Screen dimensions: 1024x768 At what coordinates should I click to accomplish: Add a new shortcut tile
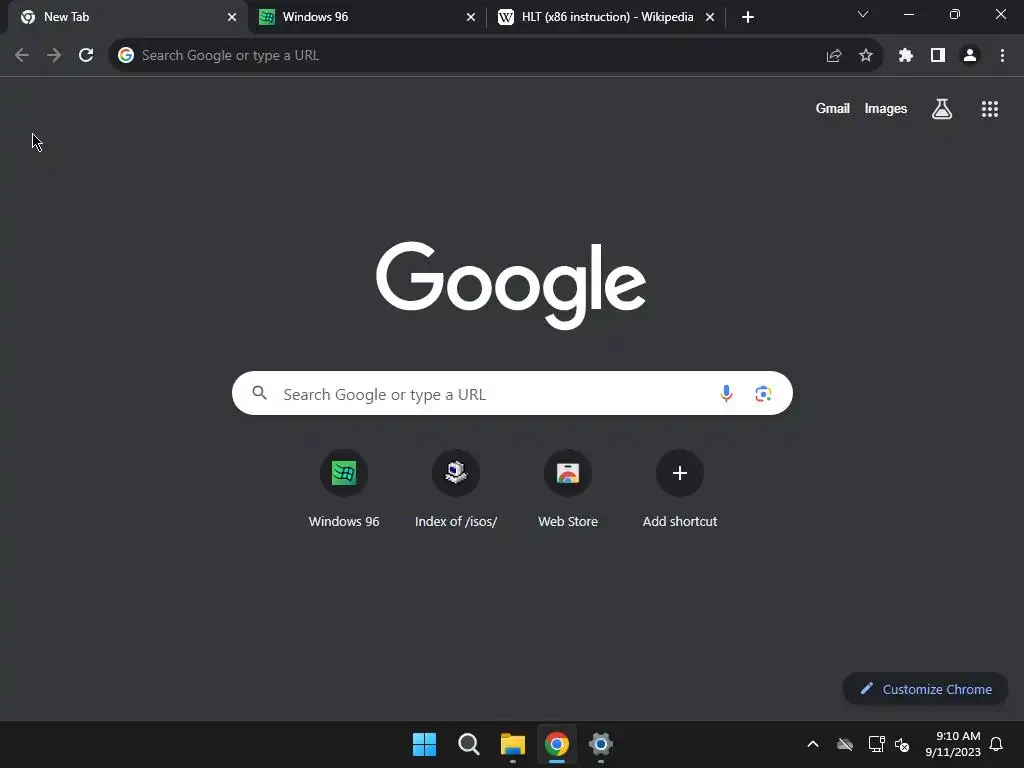click(x=680, y=488)
